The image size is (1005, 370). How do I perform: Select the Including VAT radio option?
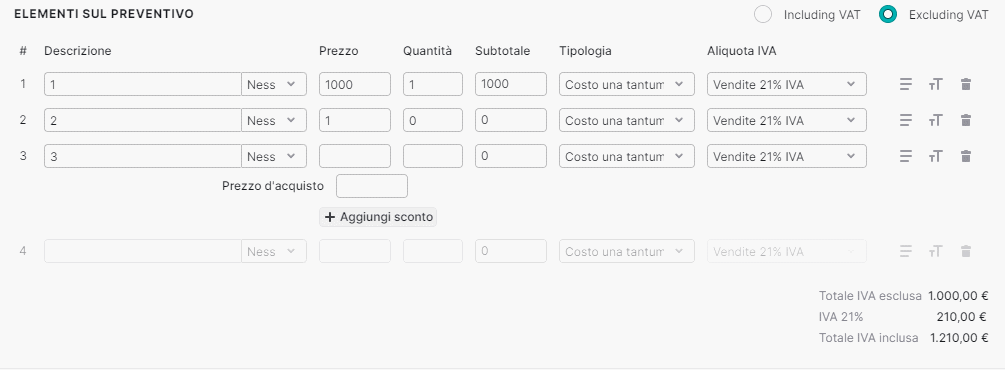coord(763,14)
